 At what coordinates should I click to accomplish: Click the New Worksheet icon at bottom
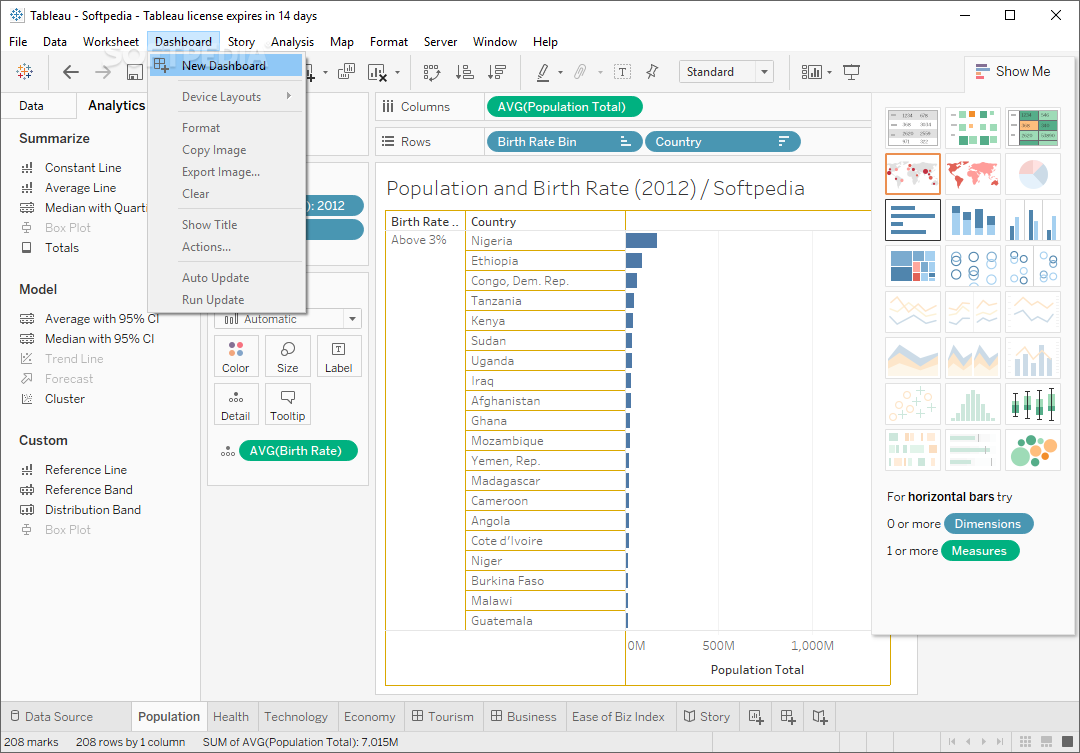(x=756, y=716)
